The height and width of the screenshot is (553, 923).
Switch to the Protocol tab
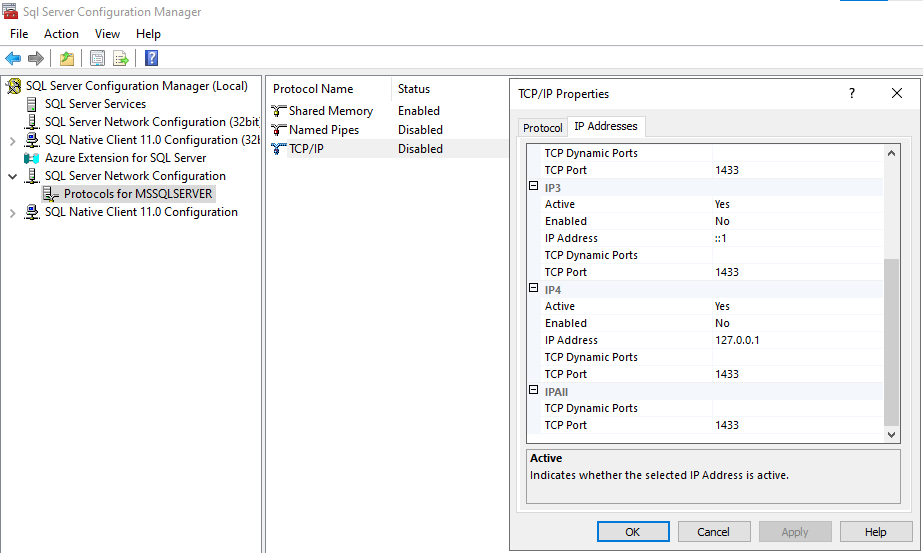pyautogui.click(x=543, y=128)
